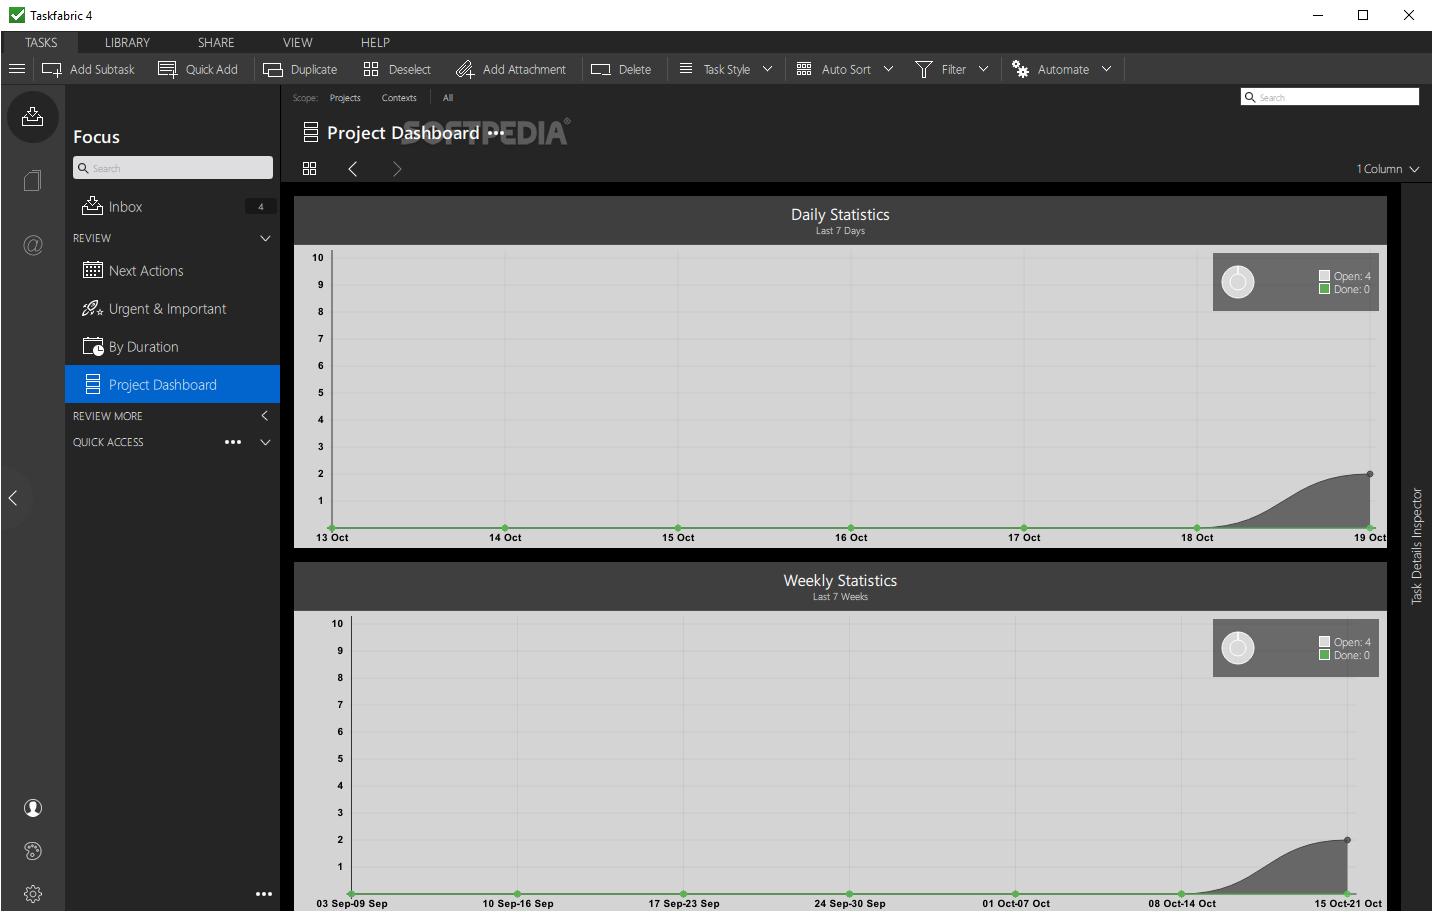
Task: Open the three-dots menu at sidebar bottom
Action: click(x=264, y=894)
